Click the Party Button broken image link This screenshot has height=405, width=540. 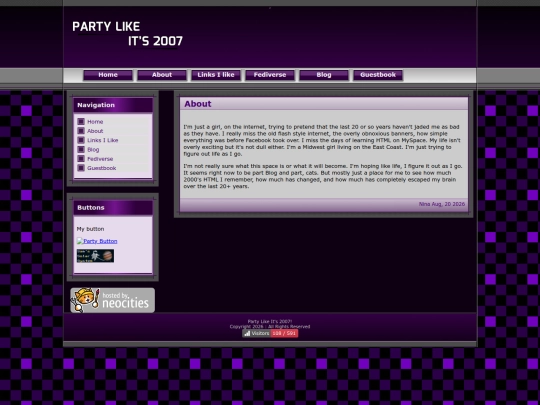point(97,241)
